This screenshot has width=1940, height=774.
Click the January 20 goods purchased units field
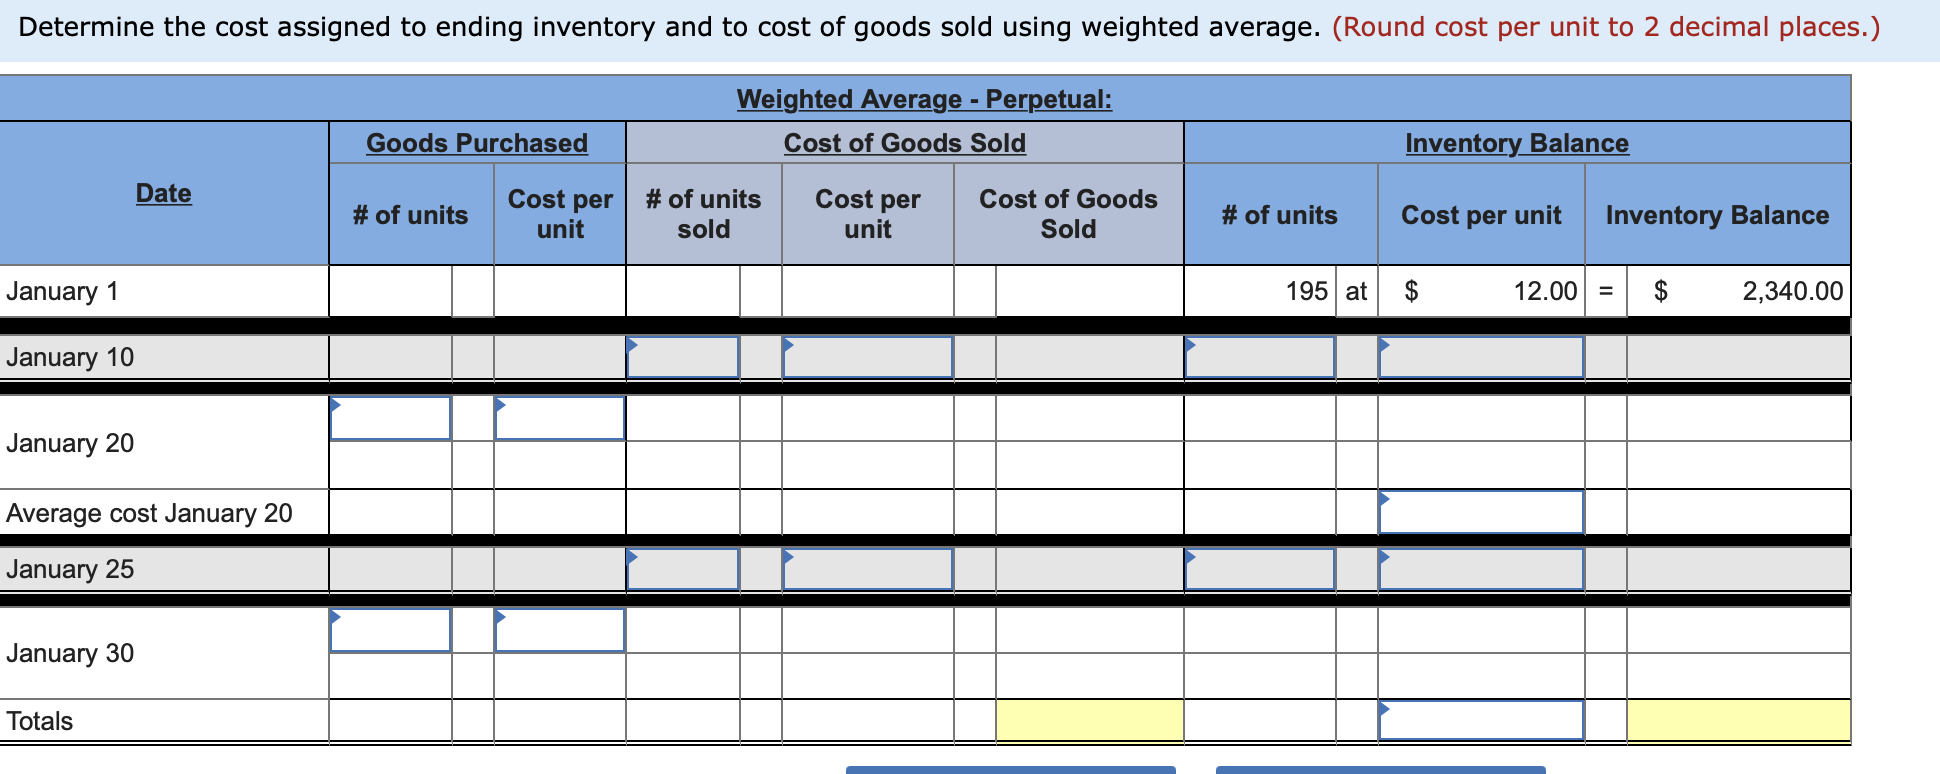tap(390, 418)
